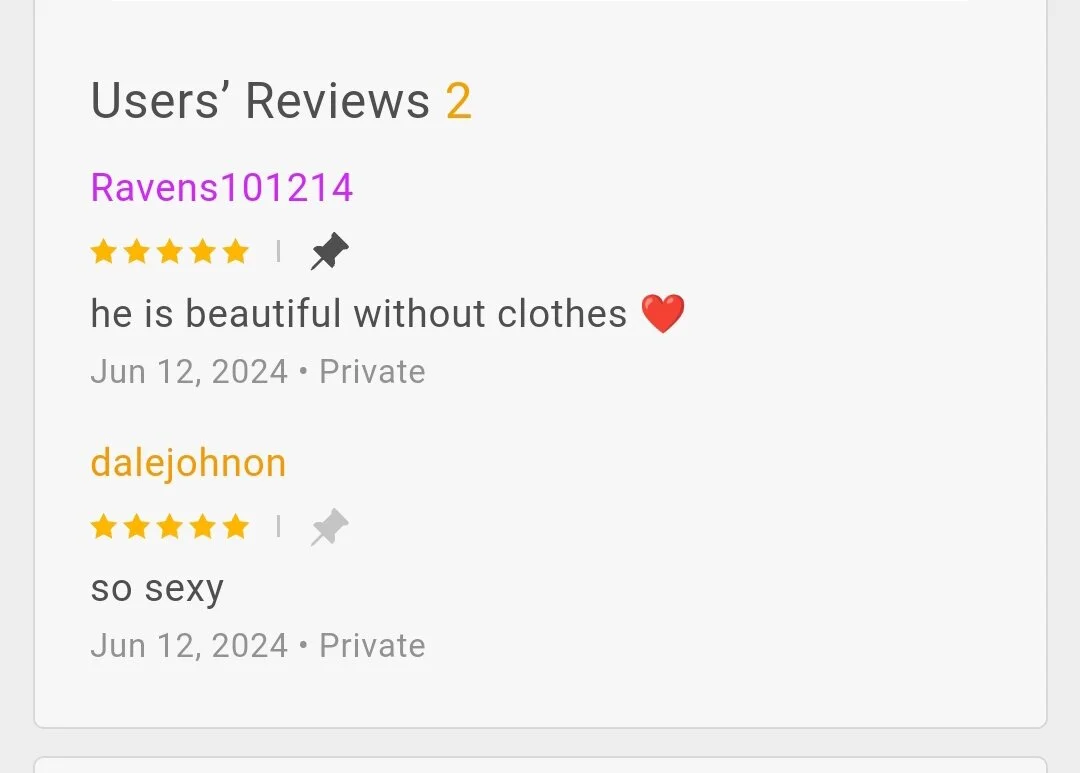Select the "he is beautiful without clothes" review text
This screenshot has width=1080, height=773.
[359, 313]
